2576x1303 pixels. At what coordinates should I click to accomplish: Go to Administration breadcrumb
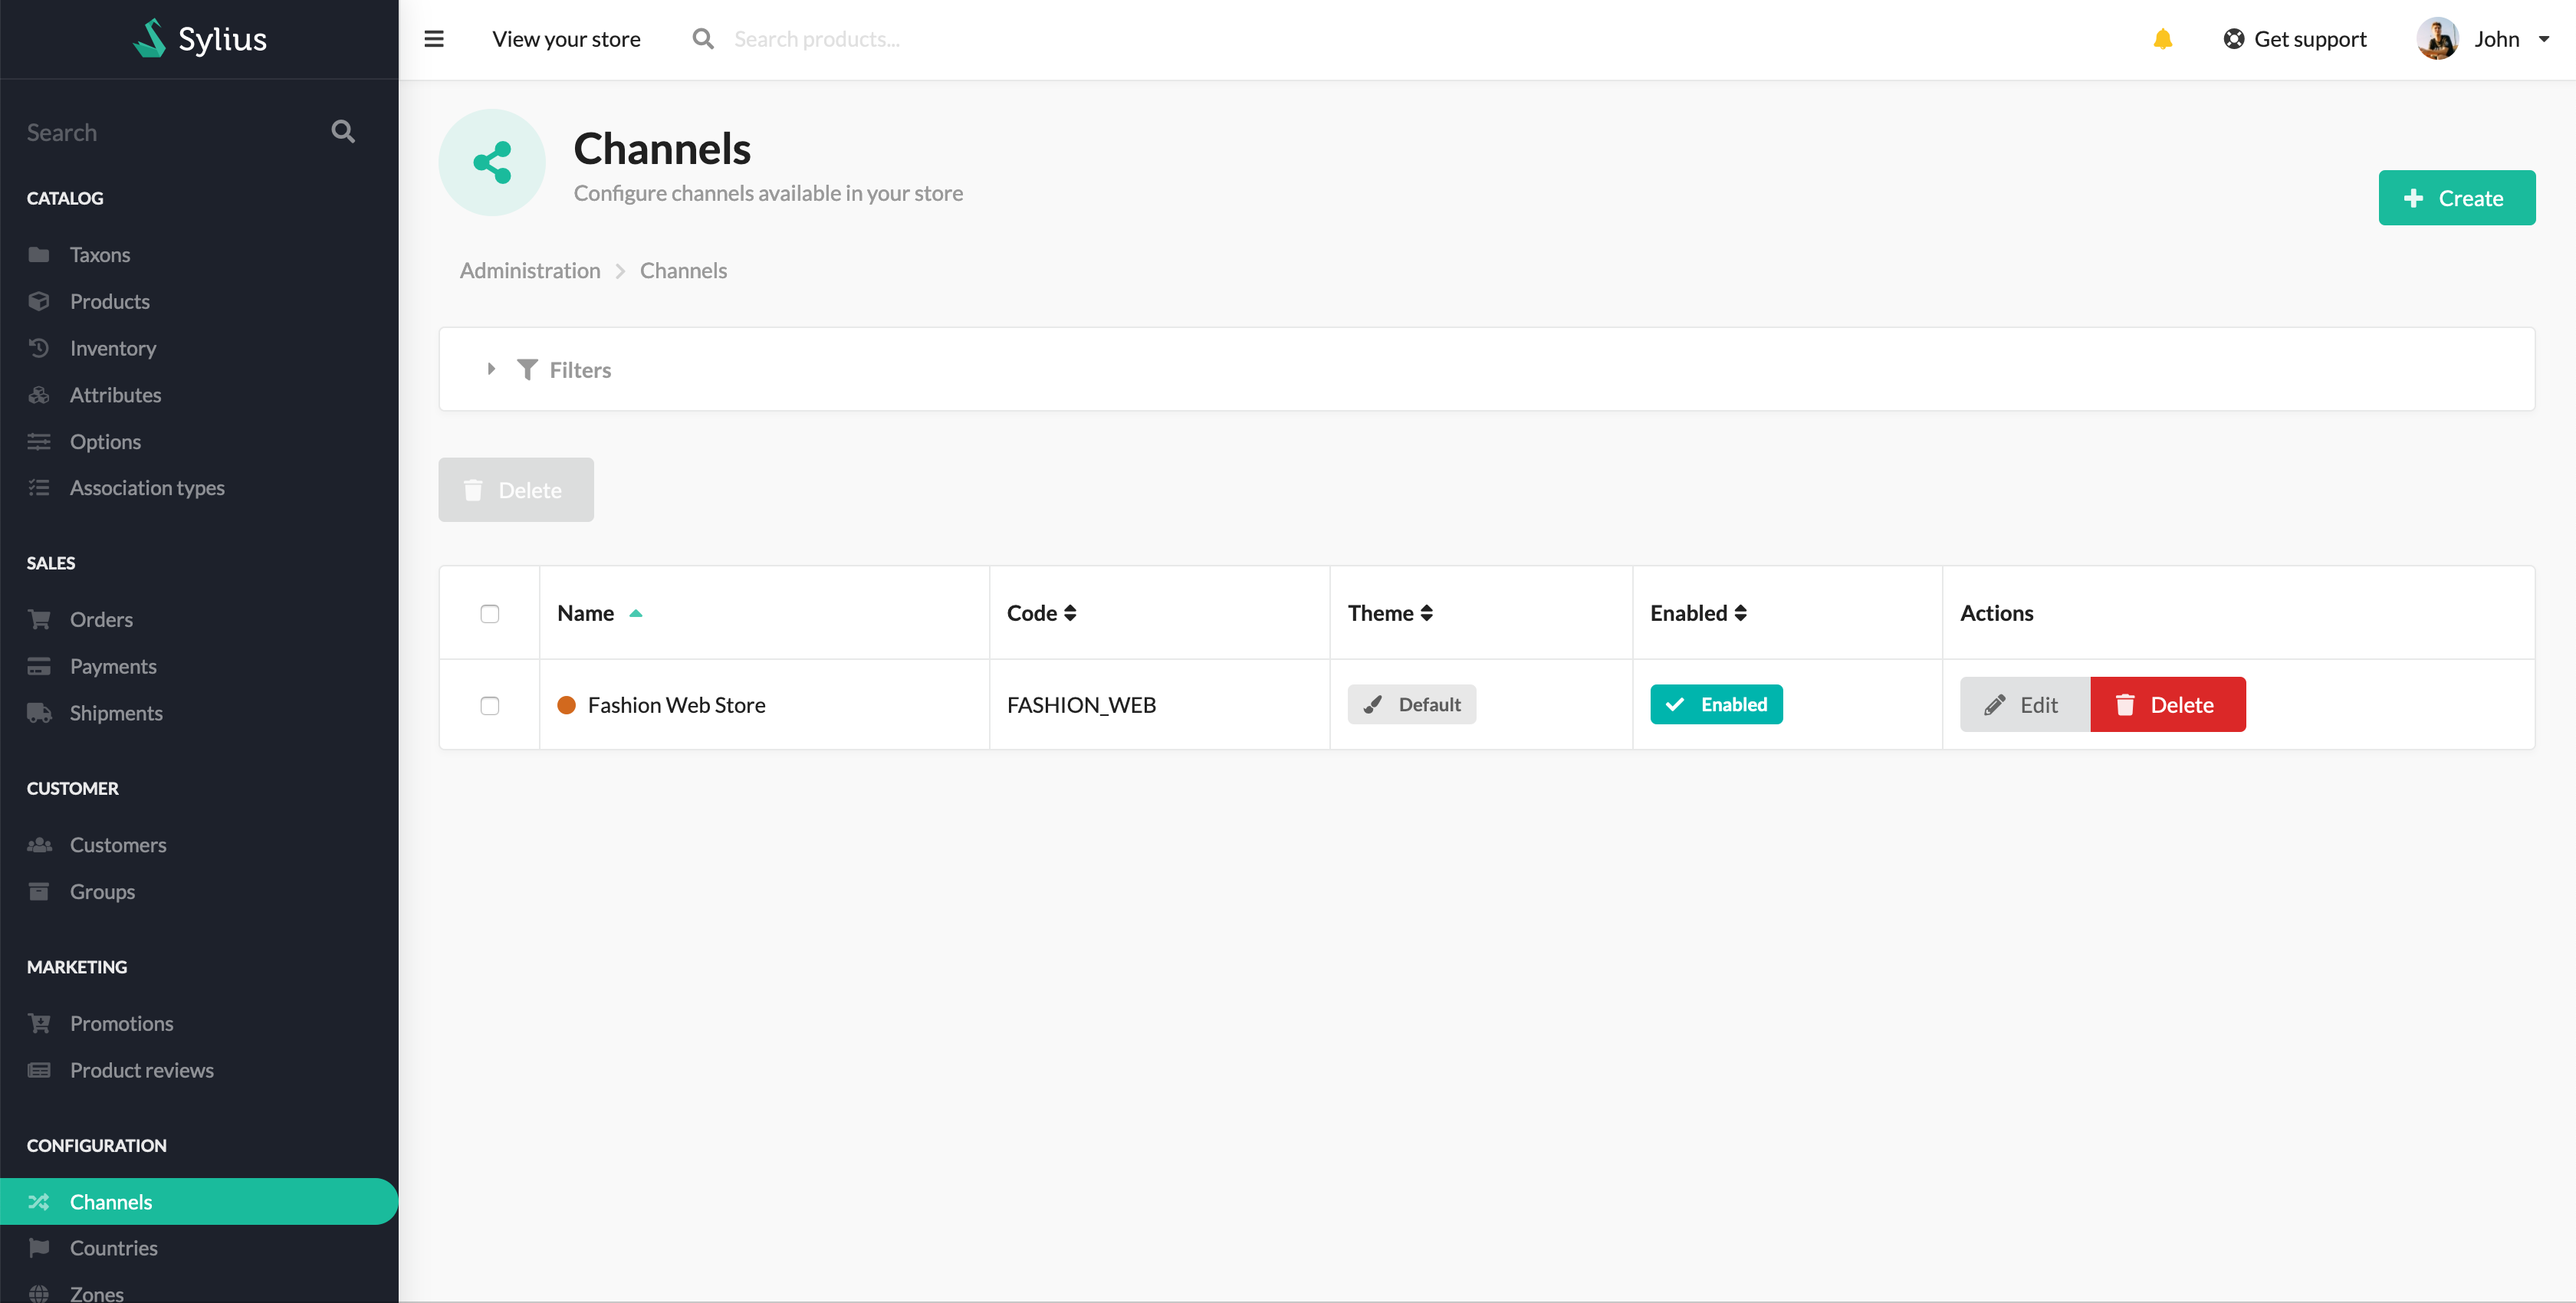[530, 270]
